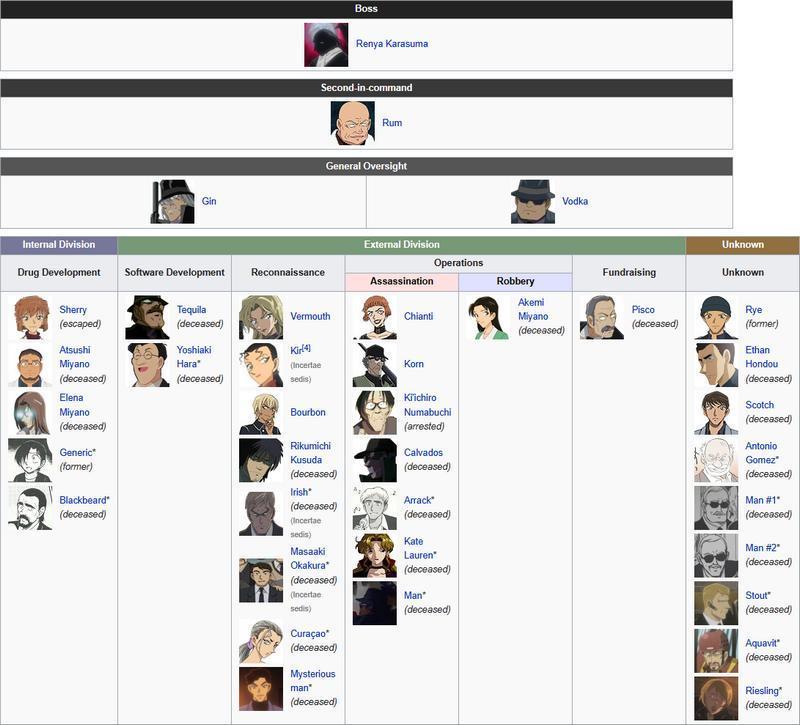Click the Fundraising column header
Image resolution: width=800 pixels, height=725 pixels.
point(629,272)
